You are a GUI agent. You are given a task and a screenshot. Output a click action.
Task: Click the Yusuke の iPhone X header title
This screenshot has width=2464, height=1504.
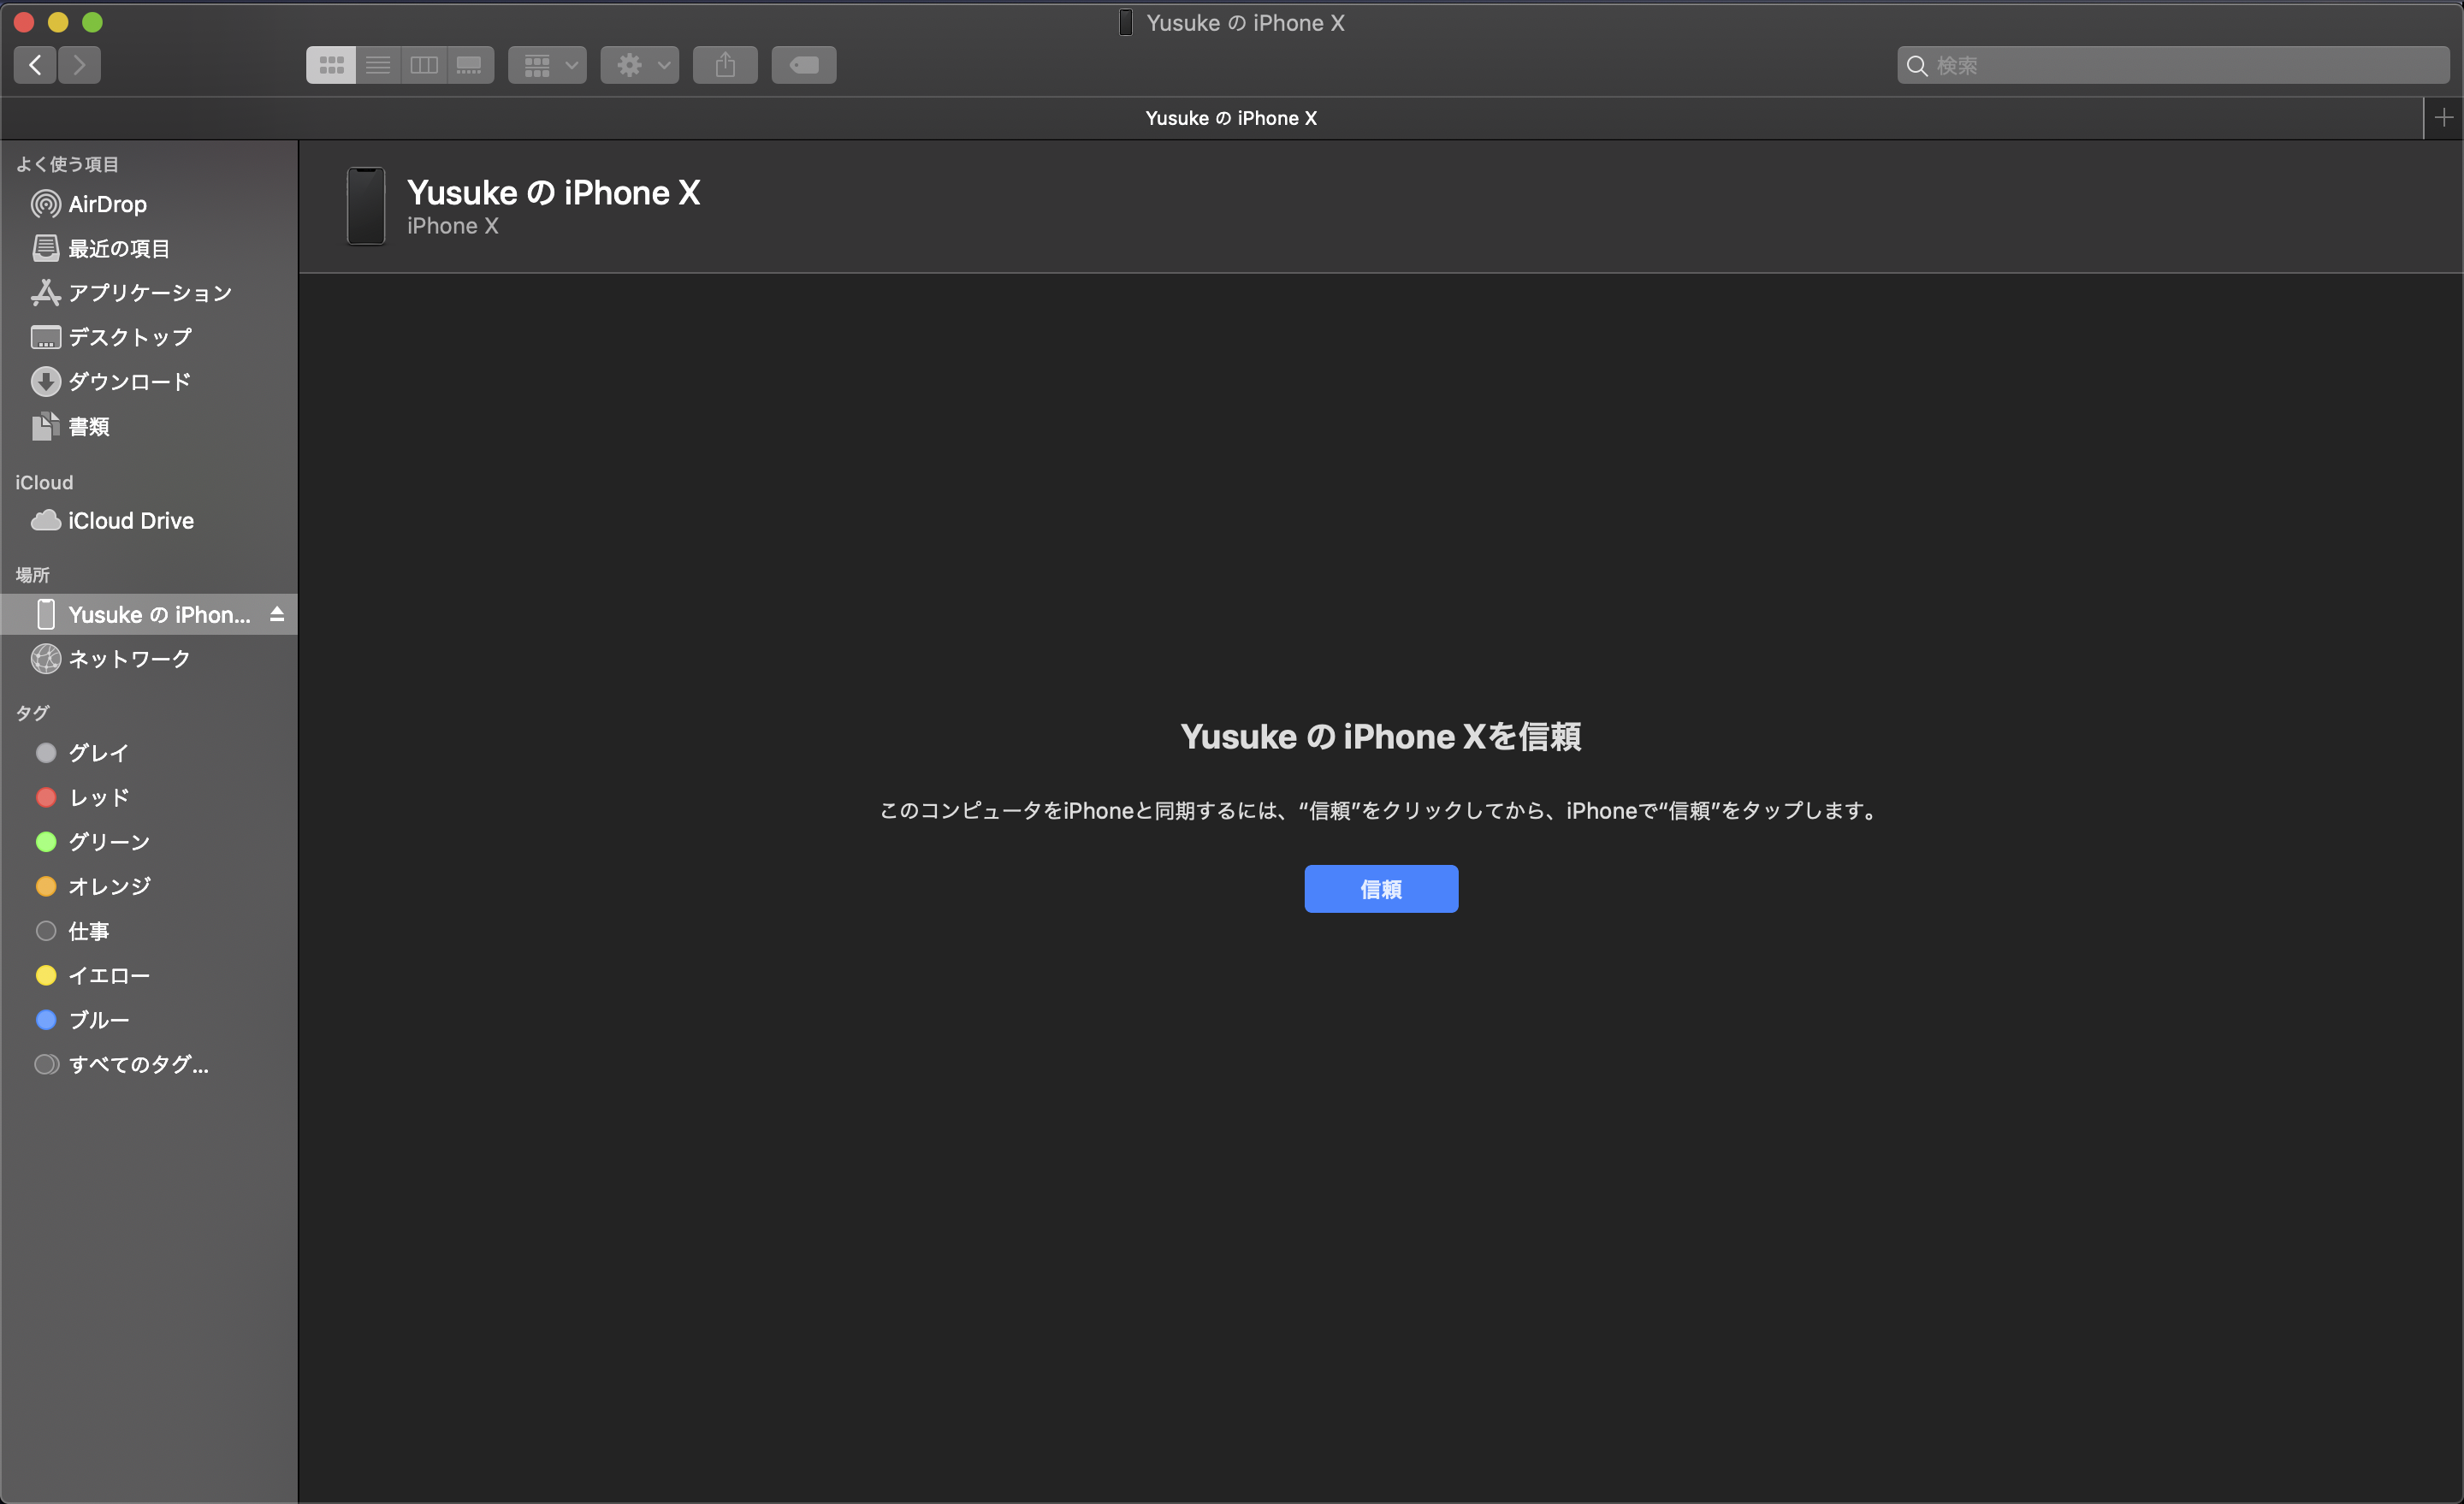click(554, 192)
